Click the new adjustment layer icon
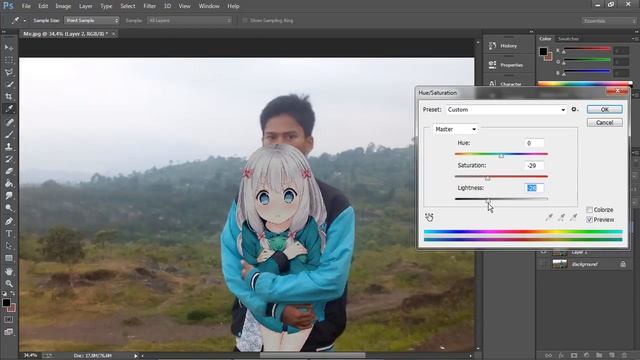The height and width of the screenshot is (360, 640). (x=587, y=356)
